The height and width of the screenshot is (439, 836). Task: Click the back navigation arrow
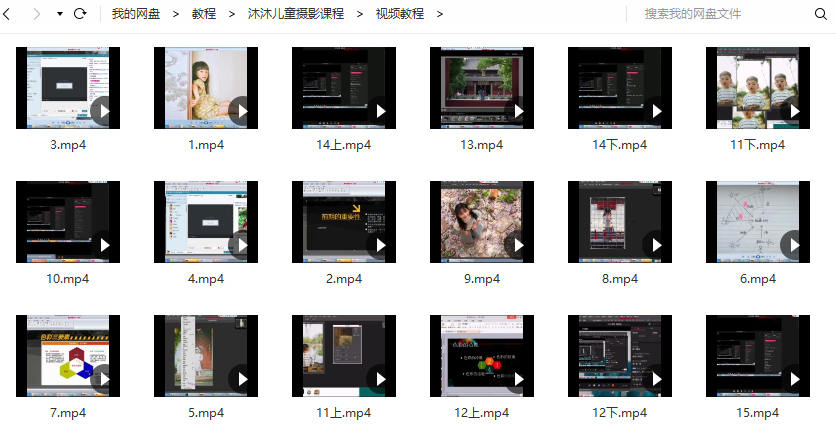[x=10, y=14]
